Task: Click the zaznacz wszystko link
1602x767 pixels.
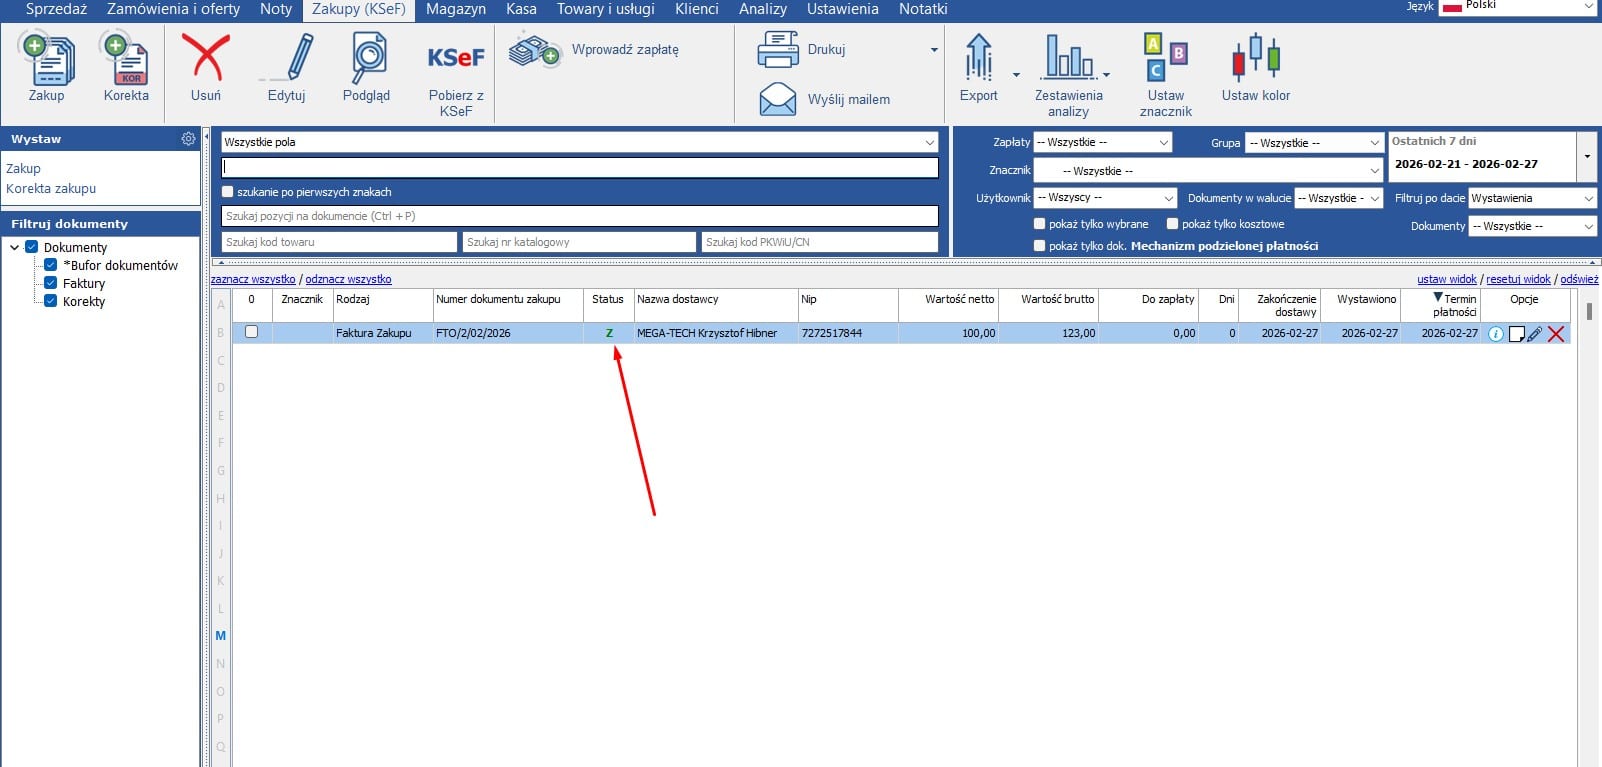Action: 253,280
